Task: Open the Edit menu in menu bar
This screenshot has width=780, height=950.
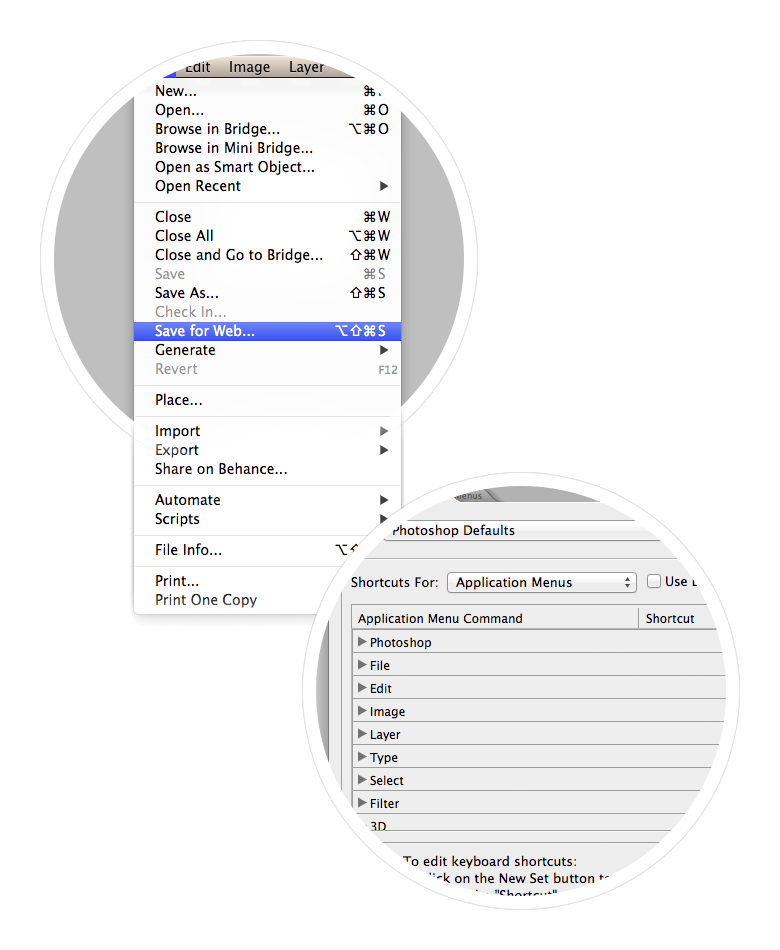Action: point(198,67)
